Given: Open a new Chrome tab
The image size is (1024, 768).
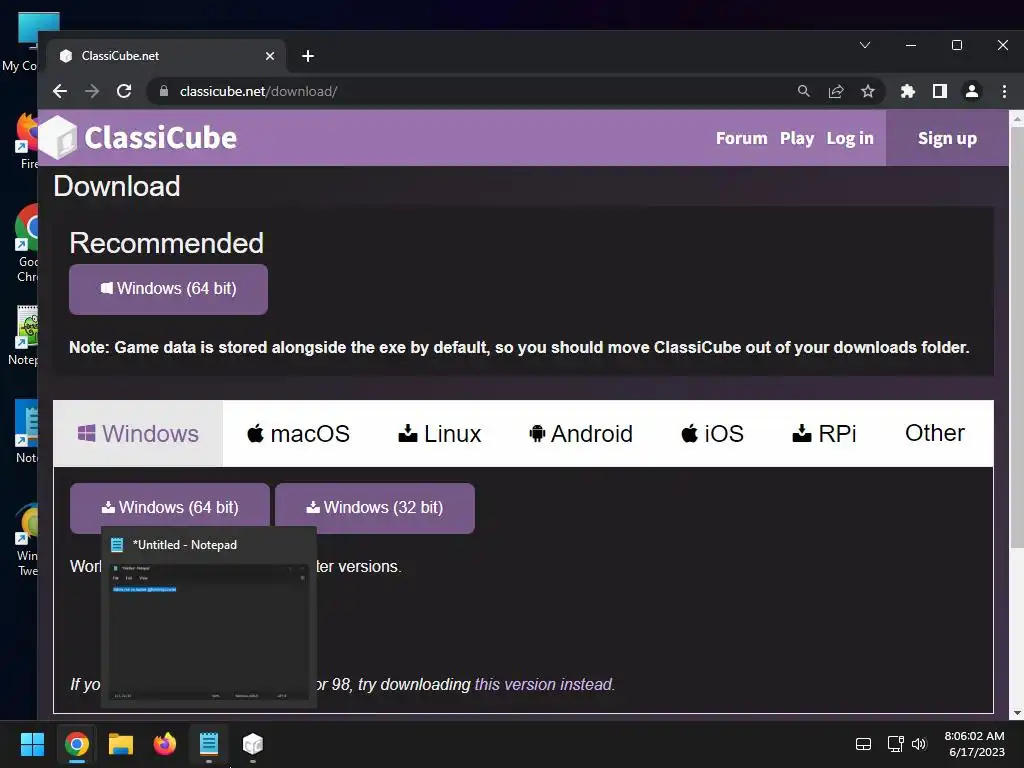Looking at the screenshot, I should point(308,56).
